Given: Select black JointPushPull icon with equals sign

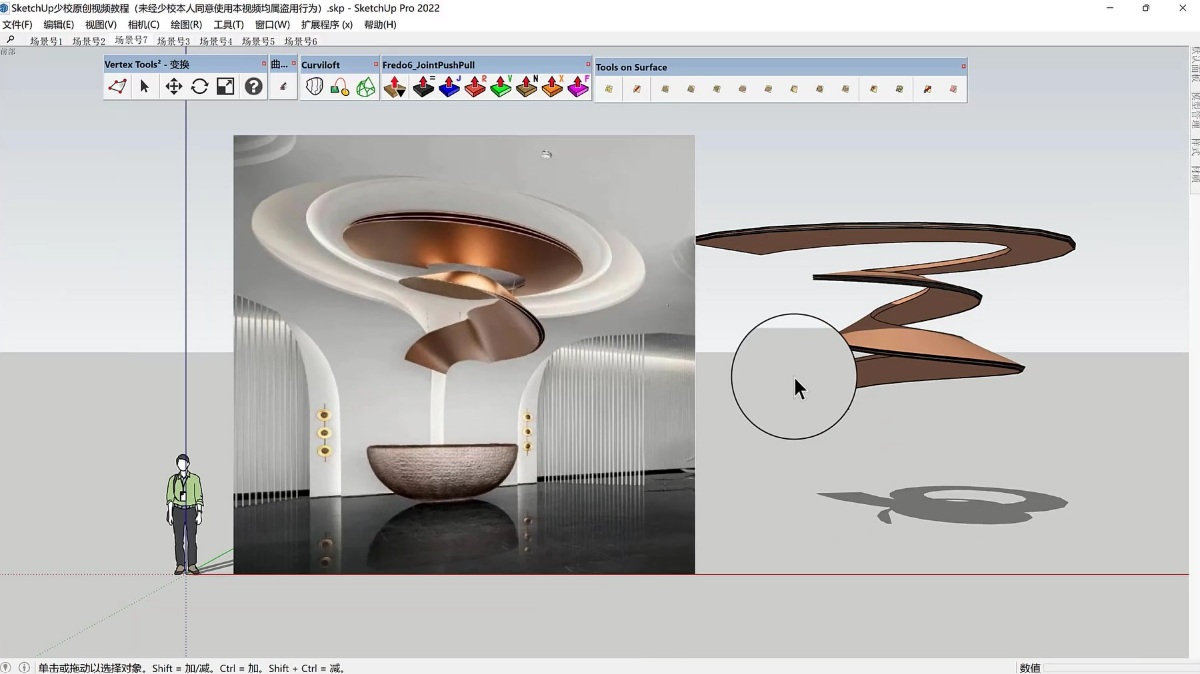Looking at the screenshot, I should coord(423,87).
